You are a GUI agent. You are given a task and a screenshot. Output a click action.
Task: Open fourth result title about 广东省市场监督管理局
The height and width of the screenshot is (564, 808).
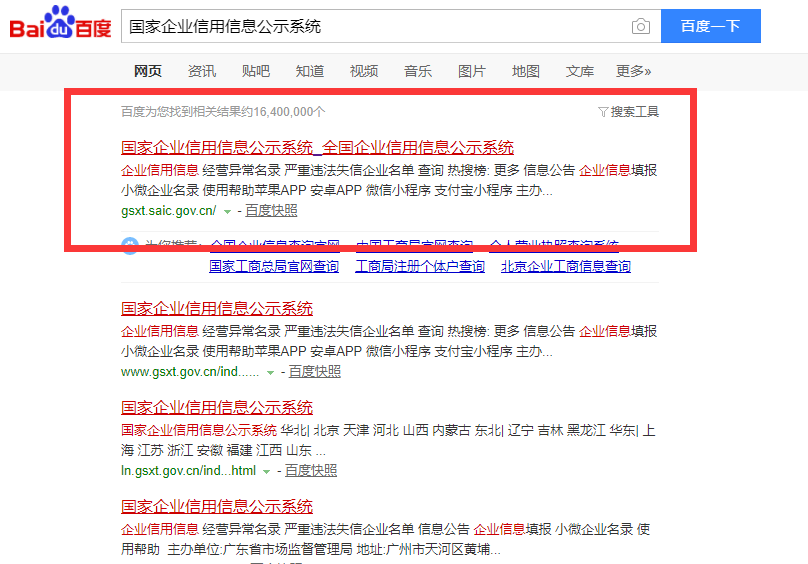click(x=217, y=506)
